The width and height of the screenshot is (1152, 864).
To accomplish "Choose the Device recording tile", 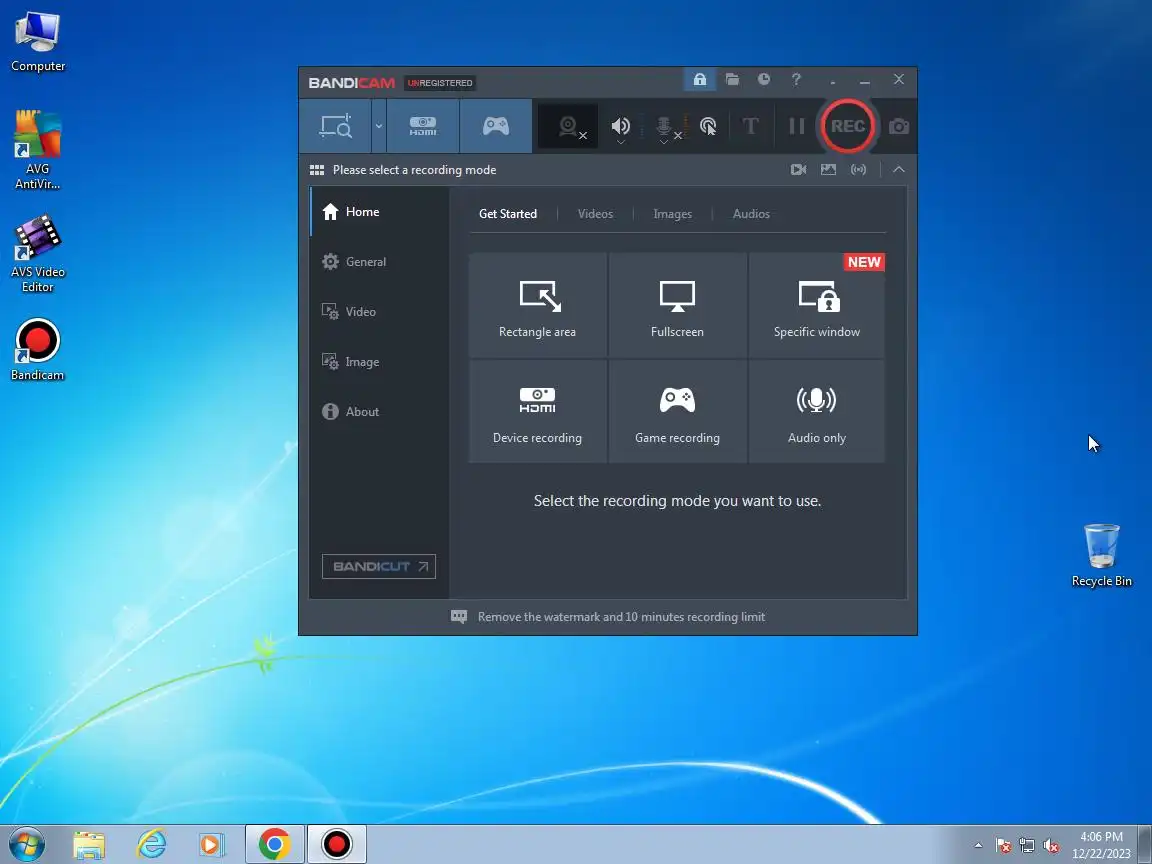I will click(538, 411).
